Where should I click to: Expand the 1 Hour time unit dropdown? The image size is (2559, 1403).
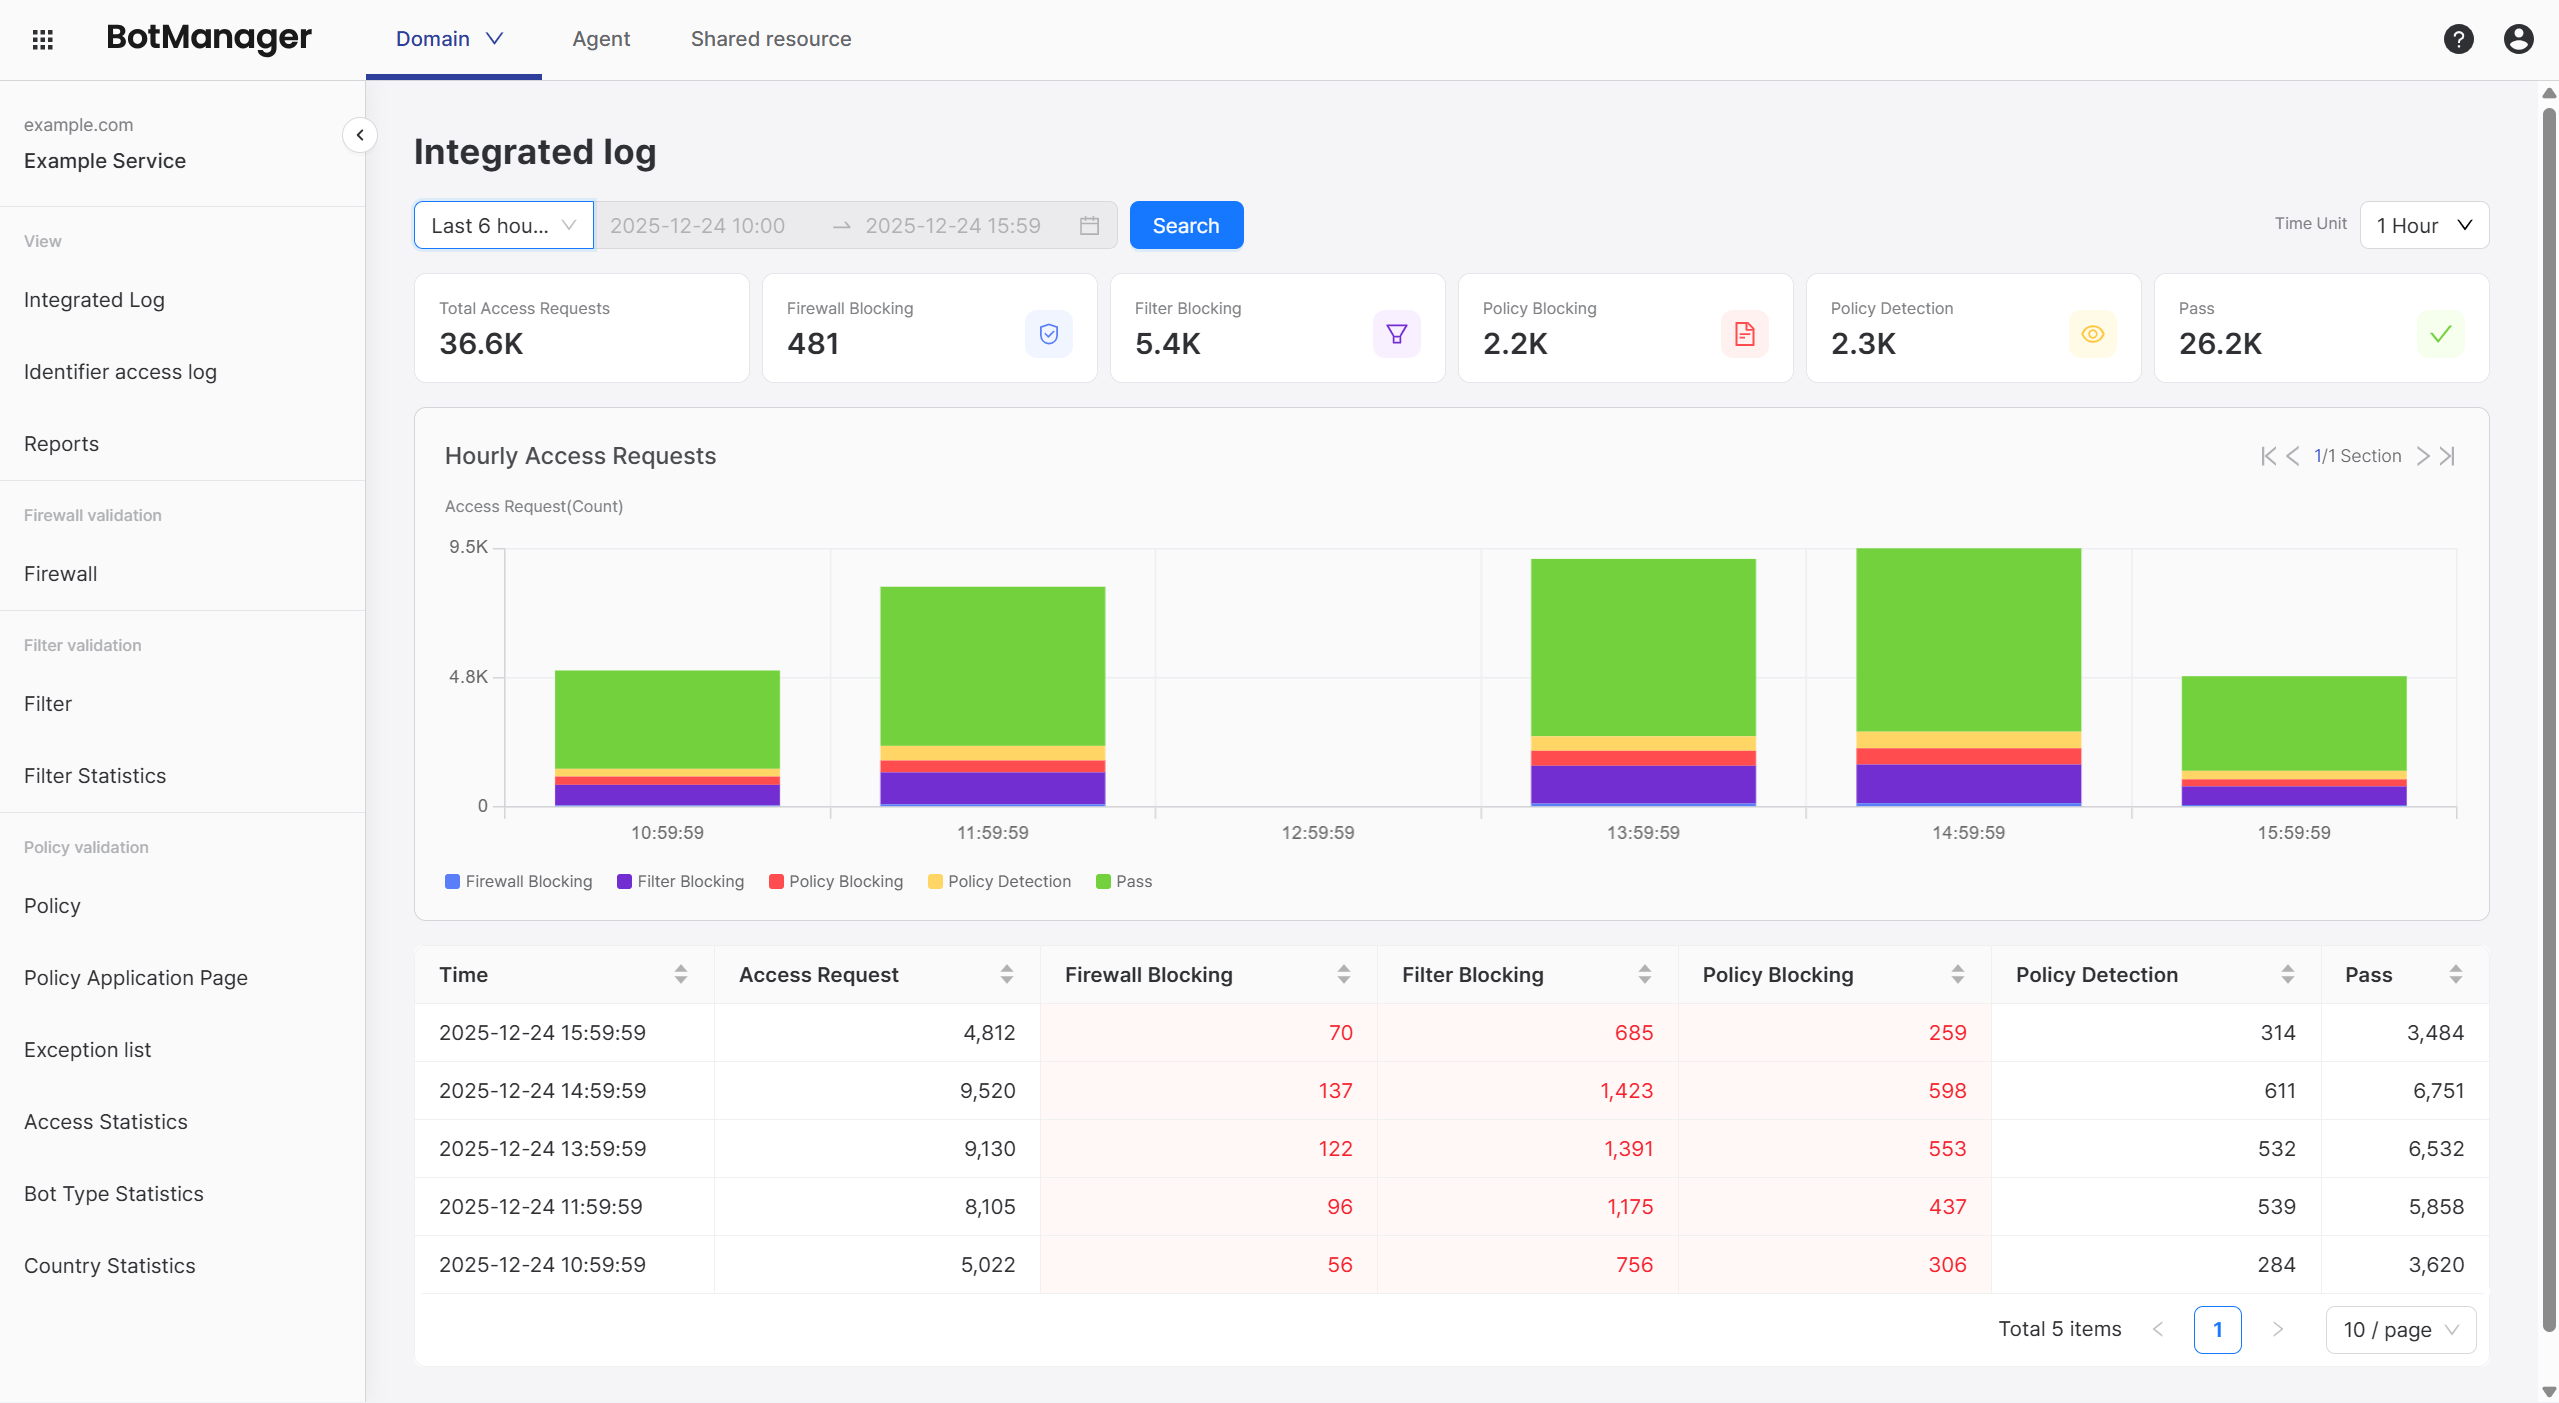click(2424, 226)
